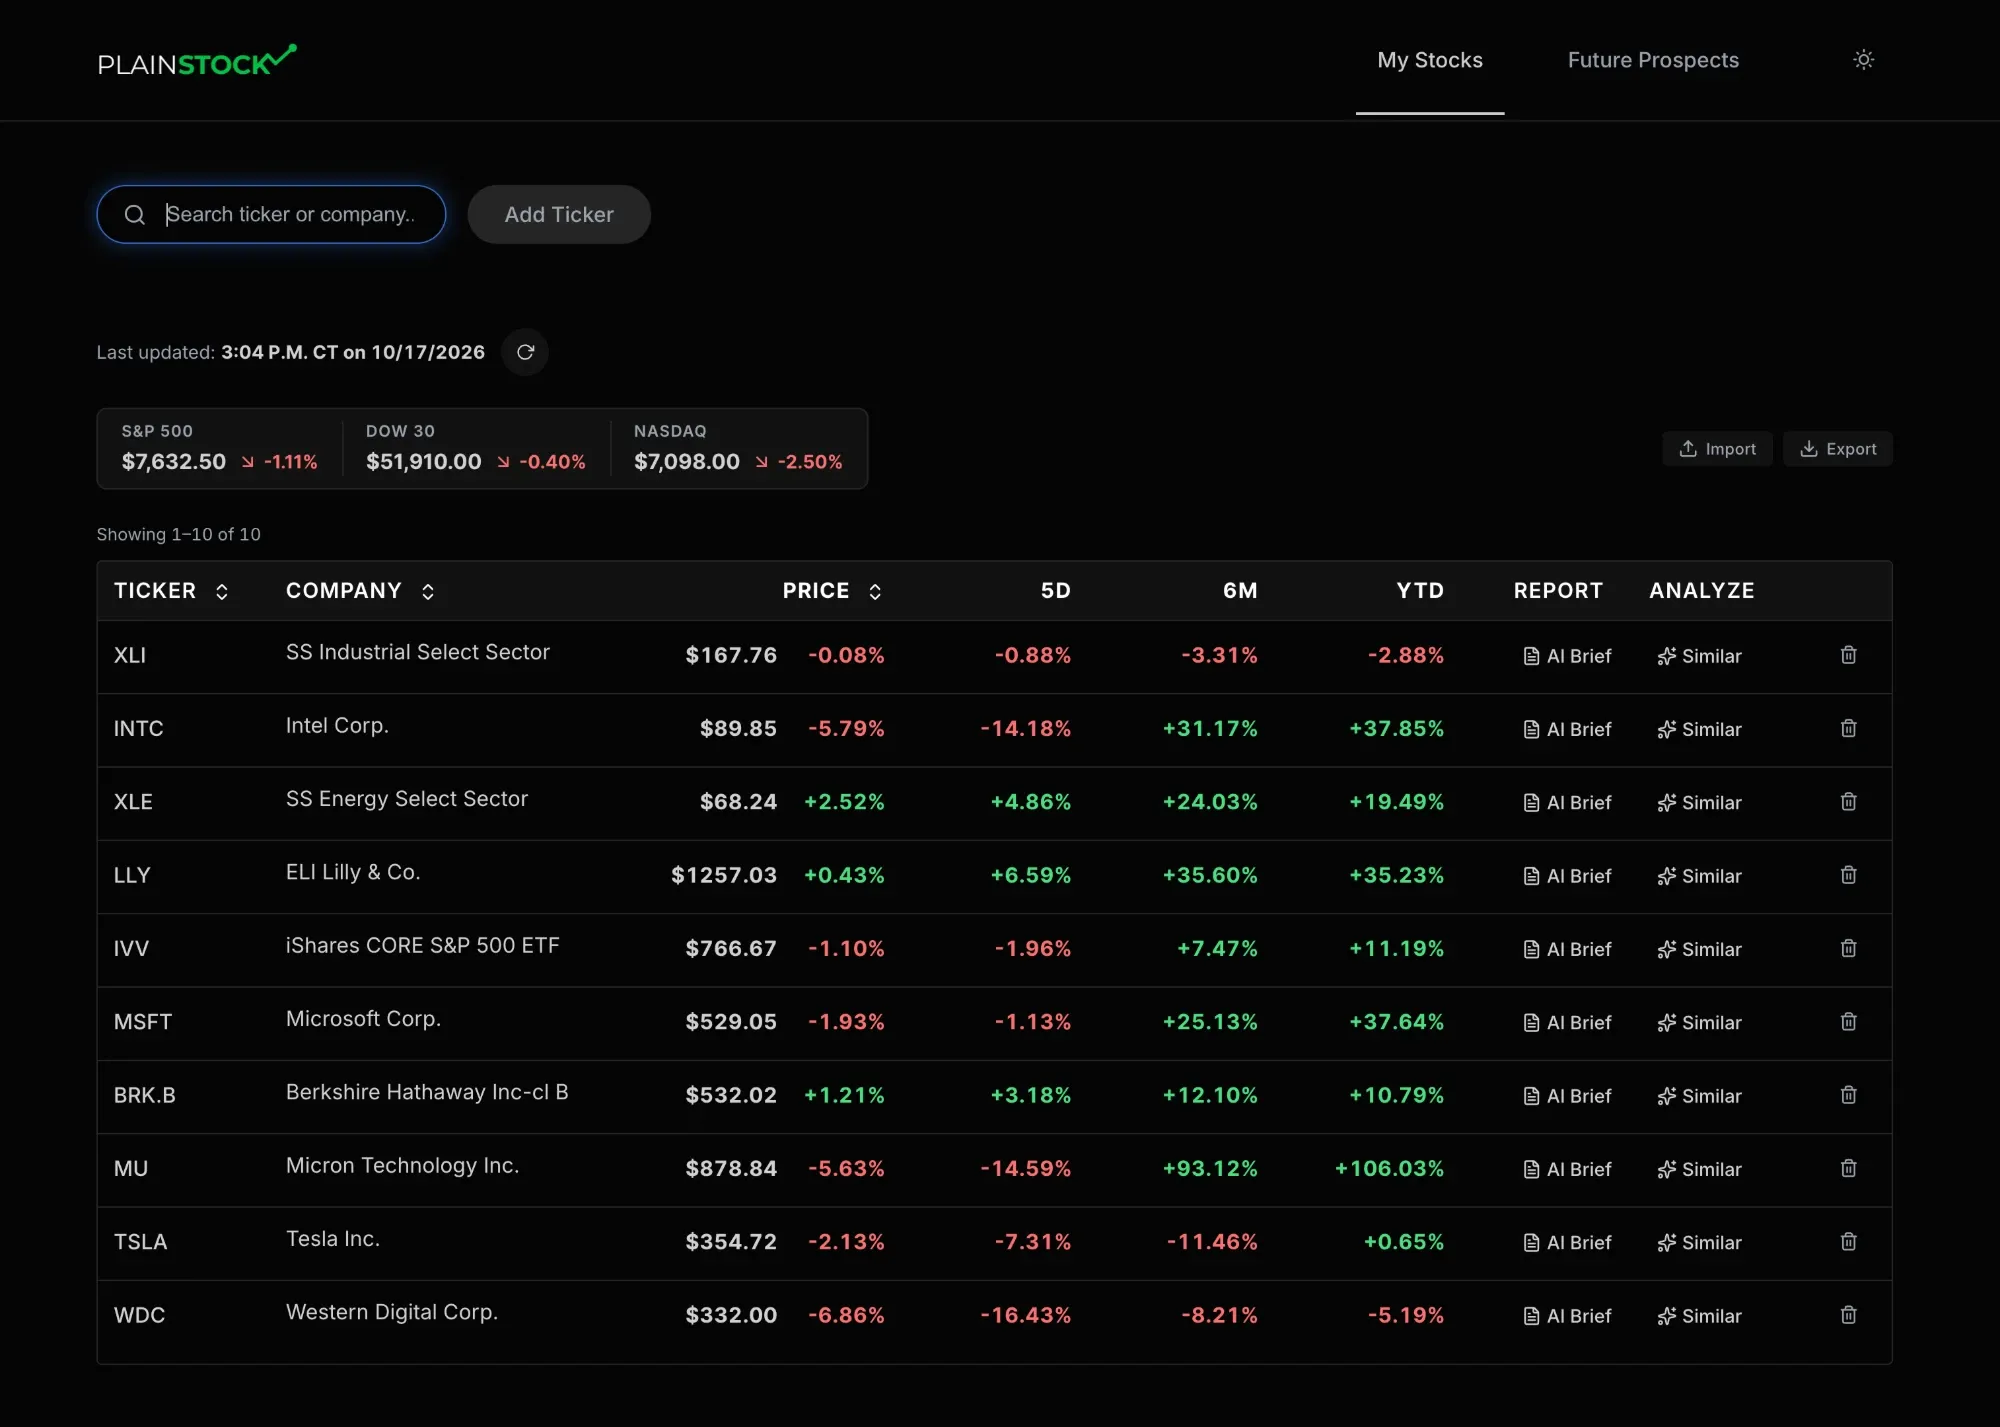Click the 6M column header
2000x1427 pixels.
coord(1240,591)
